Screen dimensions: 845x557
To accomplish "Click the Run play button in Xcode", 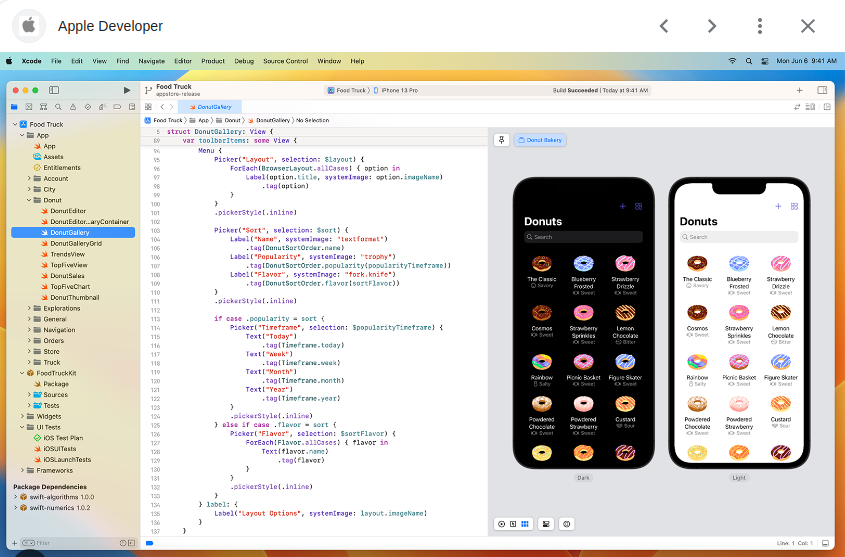I will click(127, 90).
